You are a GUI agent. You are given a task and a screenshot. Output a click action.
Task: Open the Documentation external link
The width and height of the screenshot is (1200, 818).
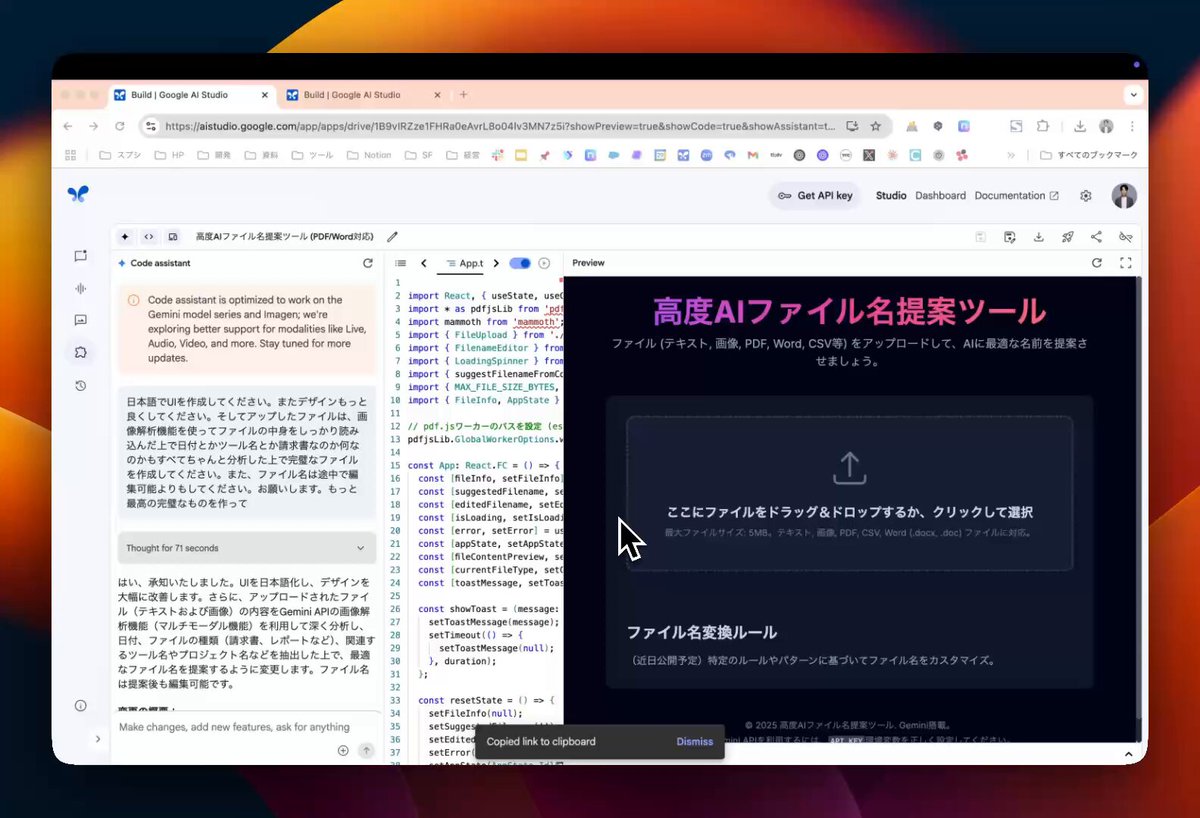click(1016, 196)
